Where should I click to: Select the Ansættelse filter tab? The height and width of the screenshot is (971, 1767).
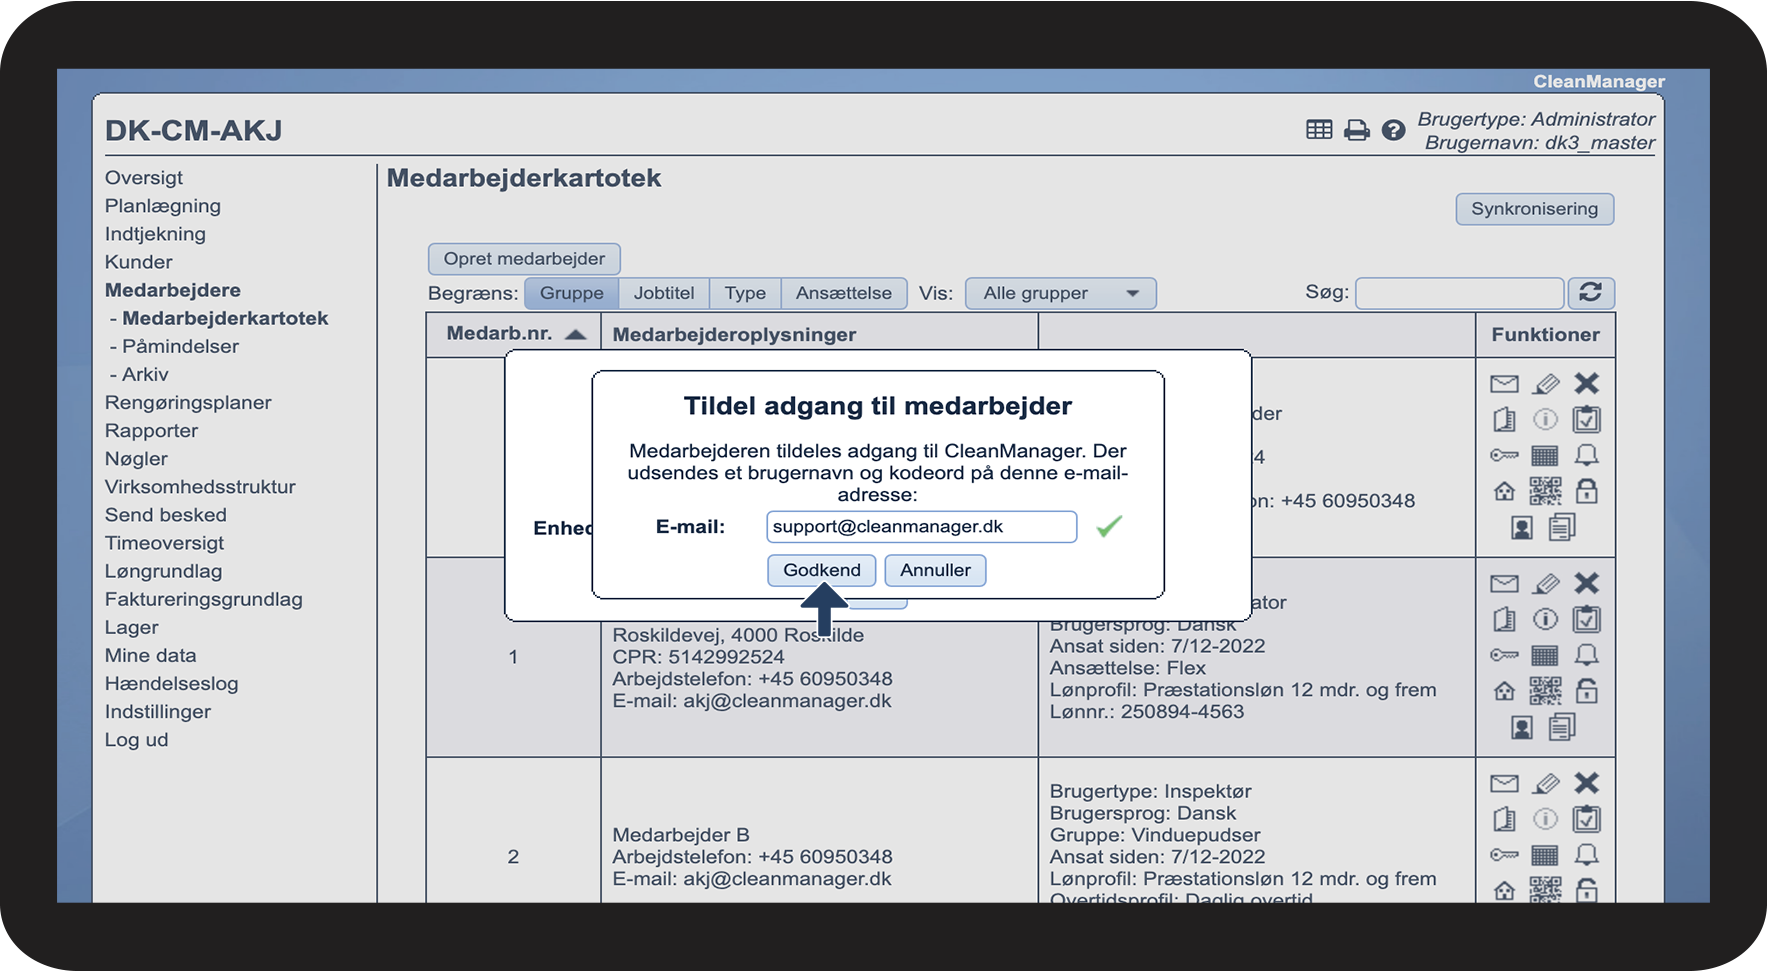pos(844,294)
